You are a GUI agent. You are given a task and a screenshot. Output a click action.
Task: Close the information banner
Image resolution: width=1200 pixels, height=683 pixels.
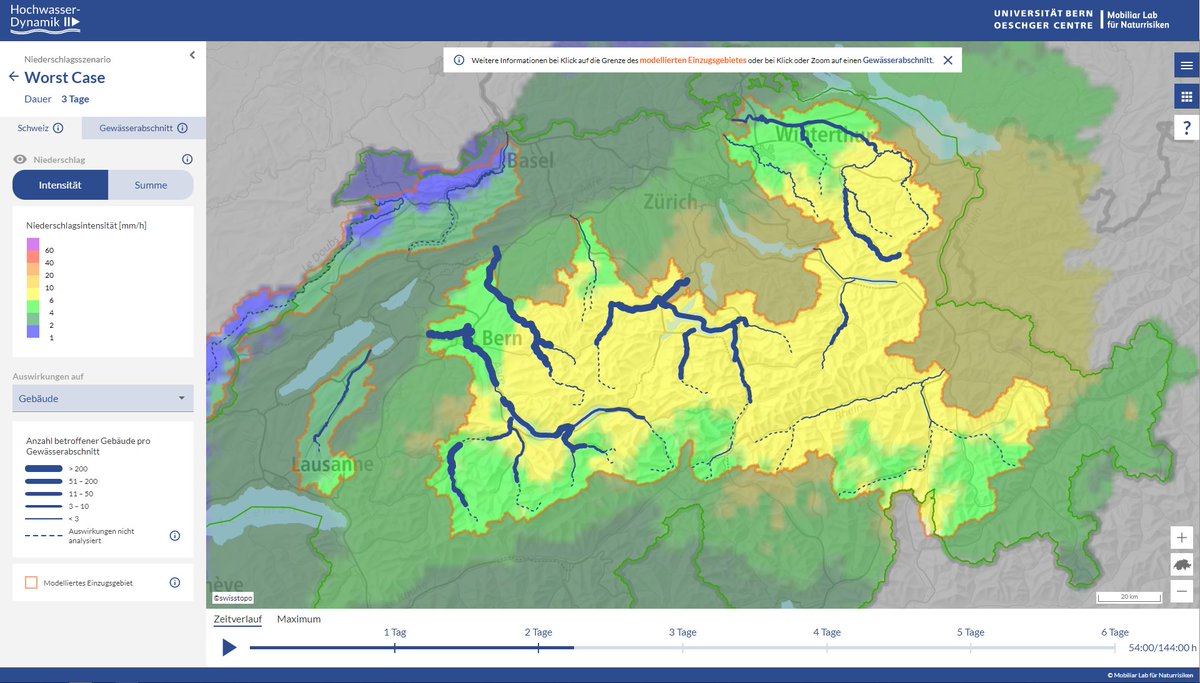947,60
